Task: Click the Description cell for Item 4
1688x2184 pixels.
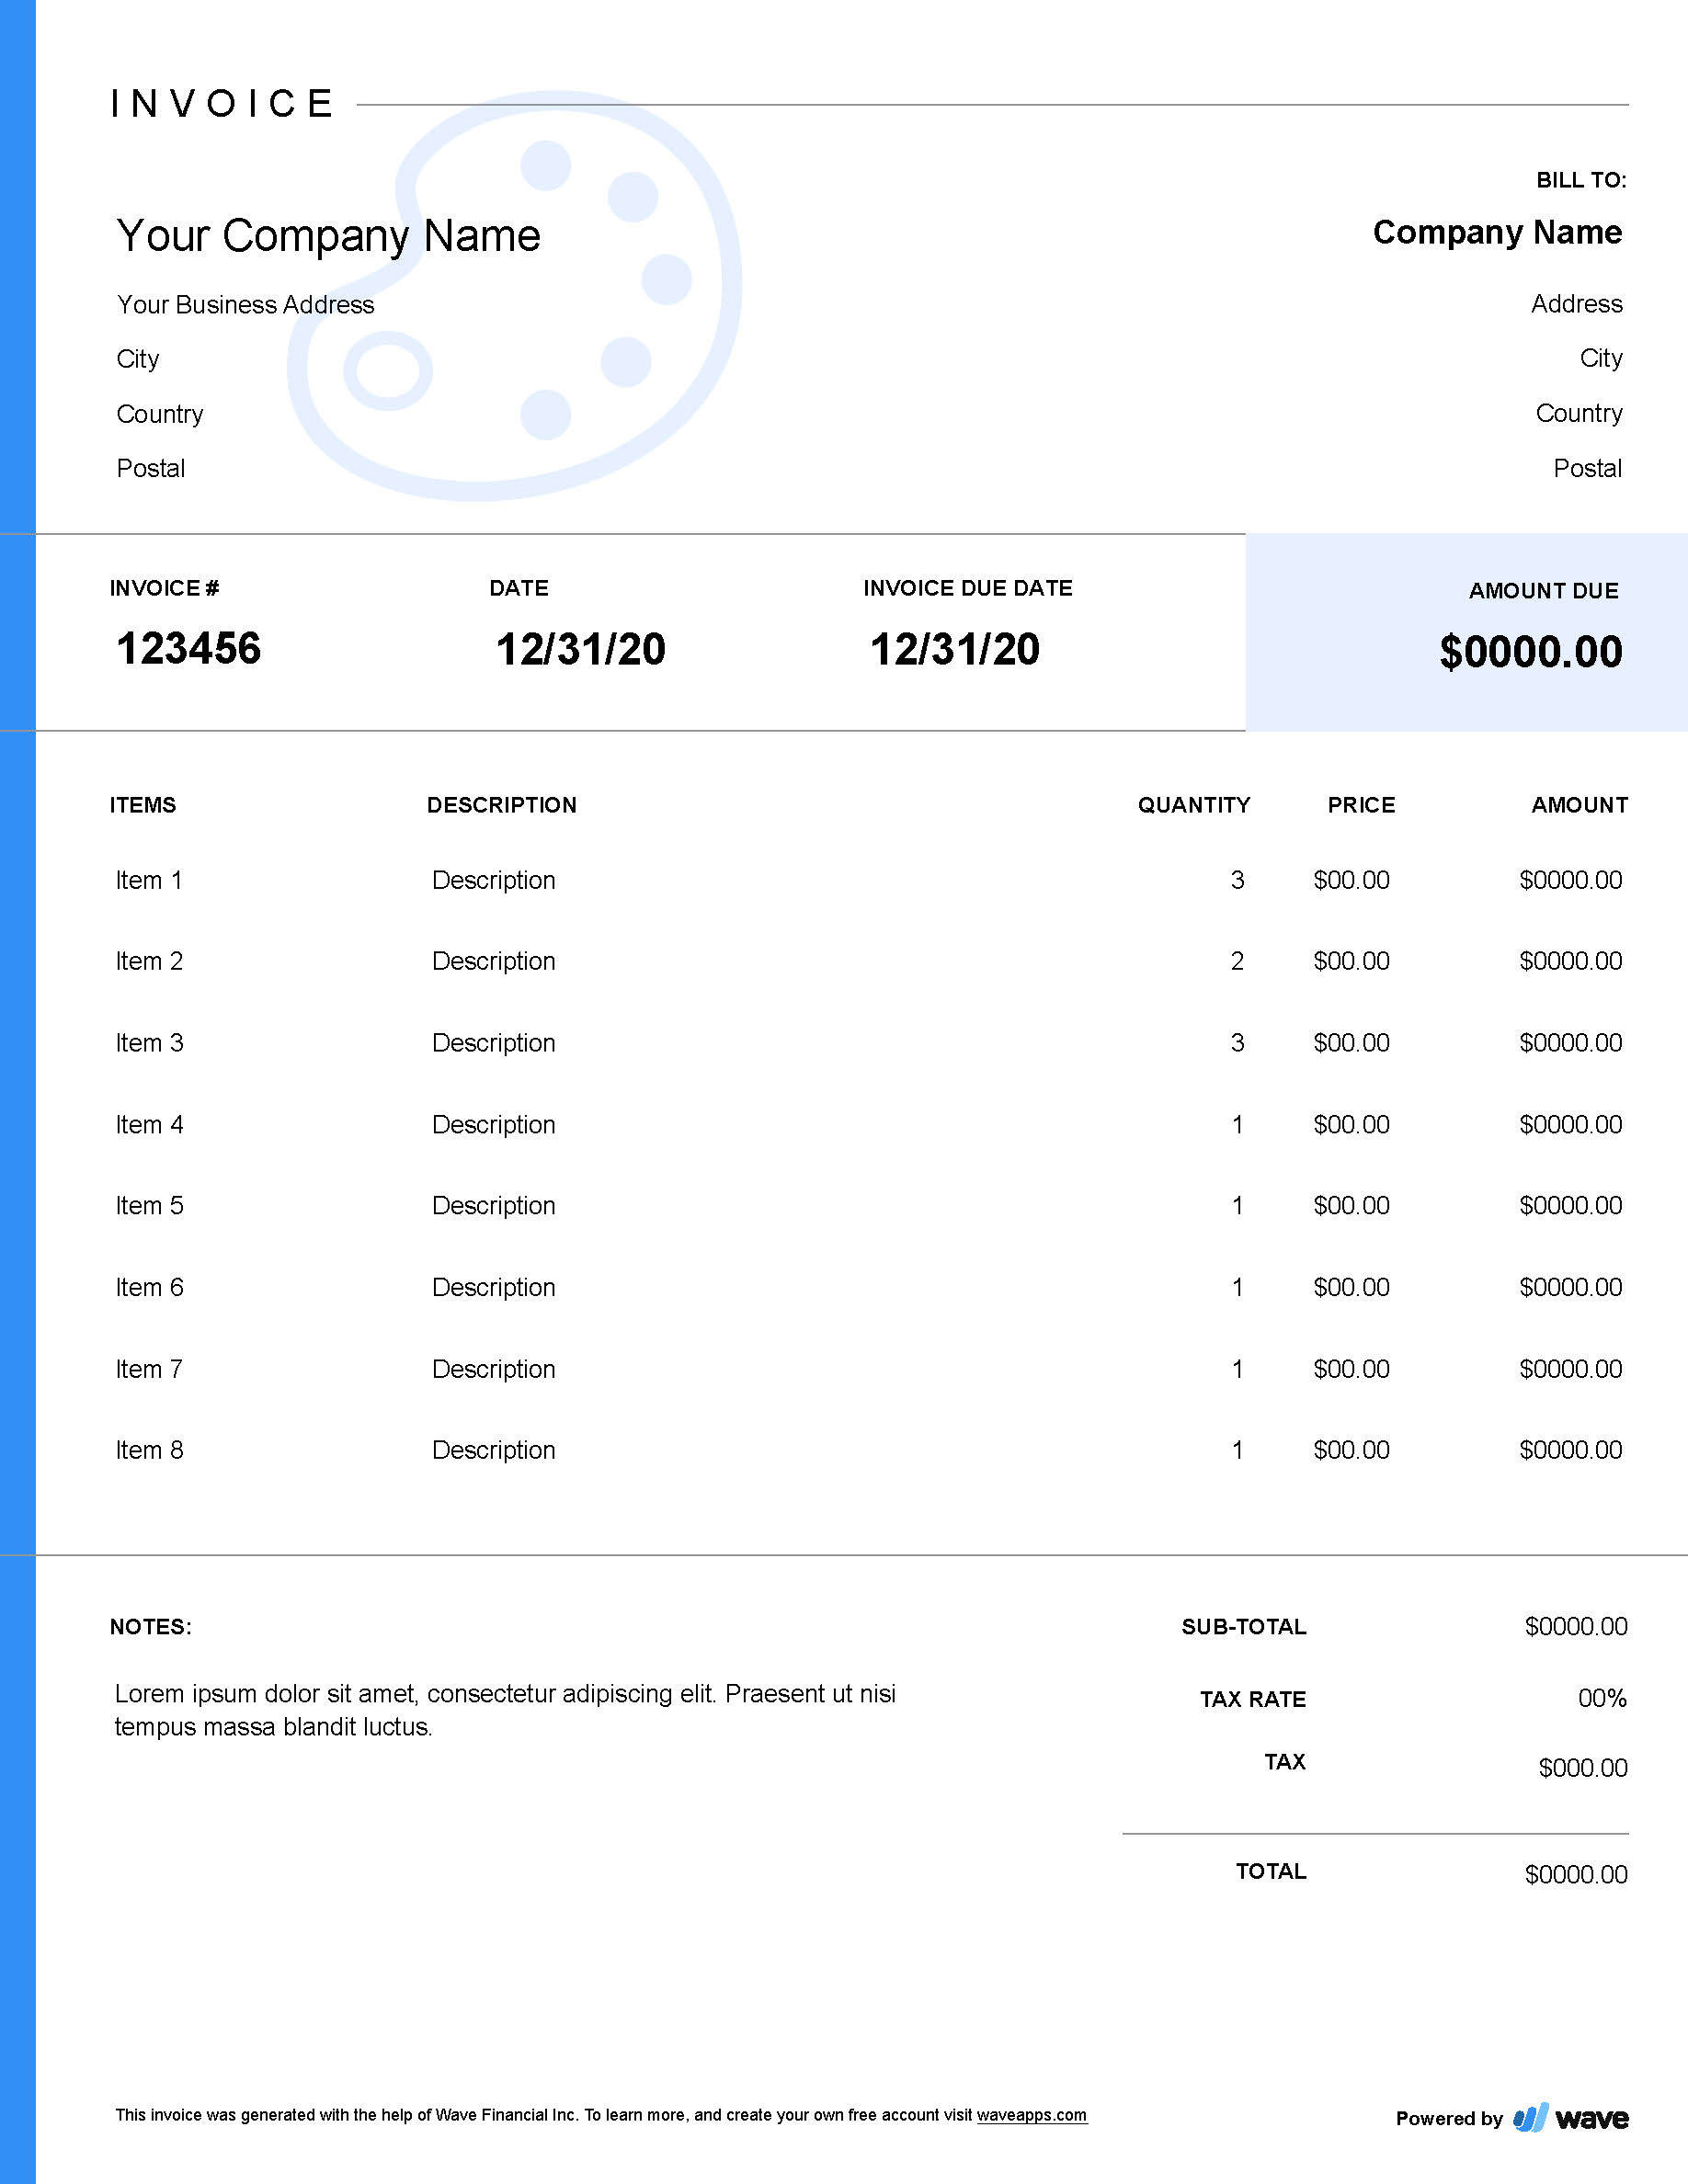Action: coord(493,1126)
